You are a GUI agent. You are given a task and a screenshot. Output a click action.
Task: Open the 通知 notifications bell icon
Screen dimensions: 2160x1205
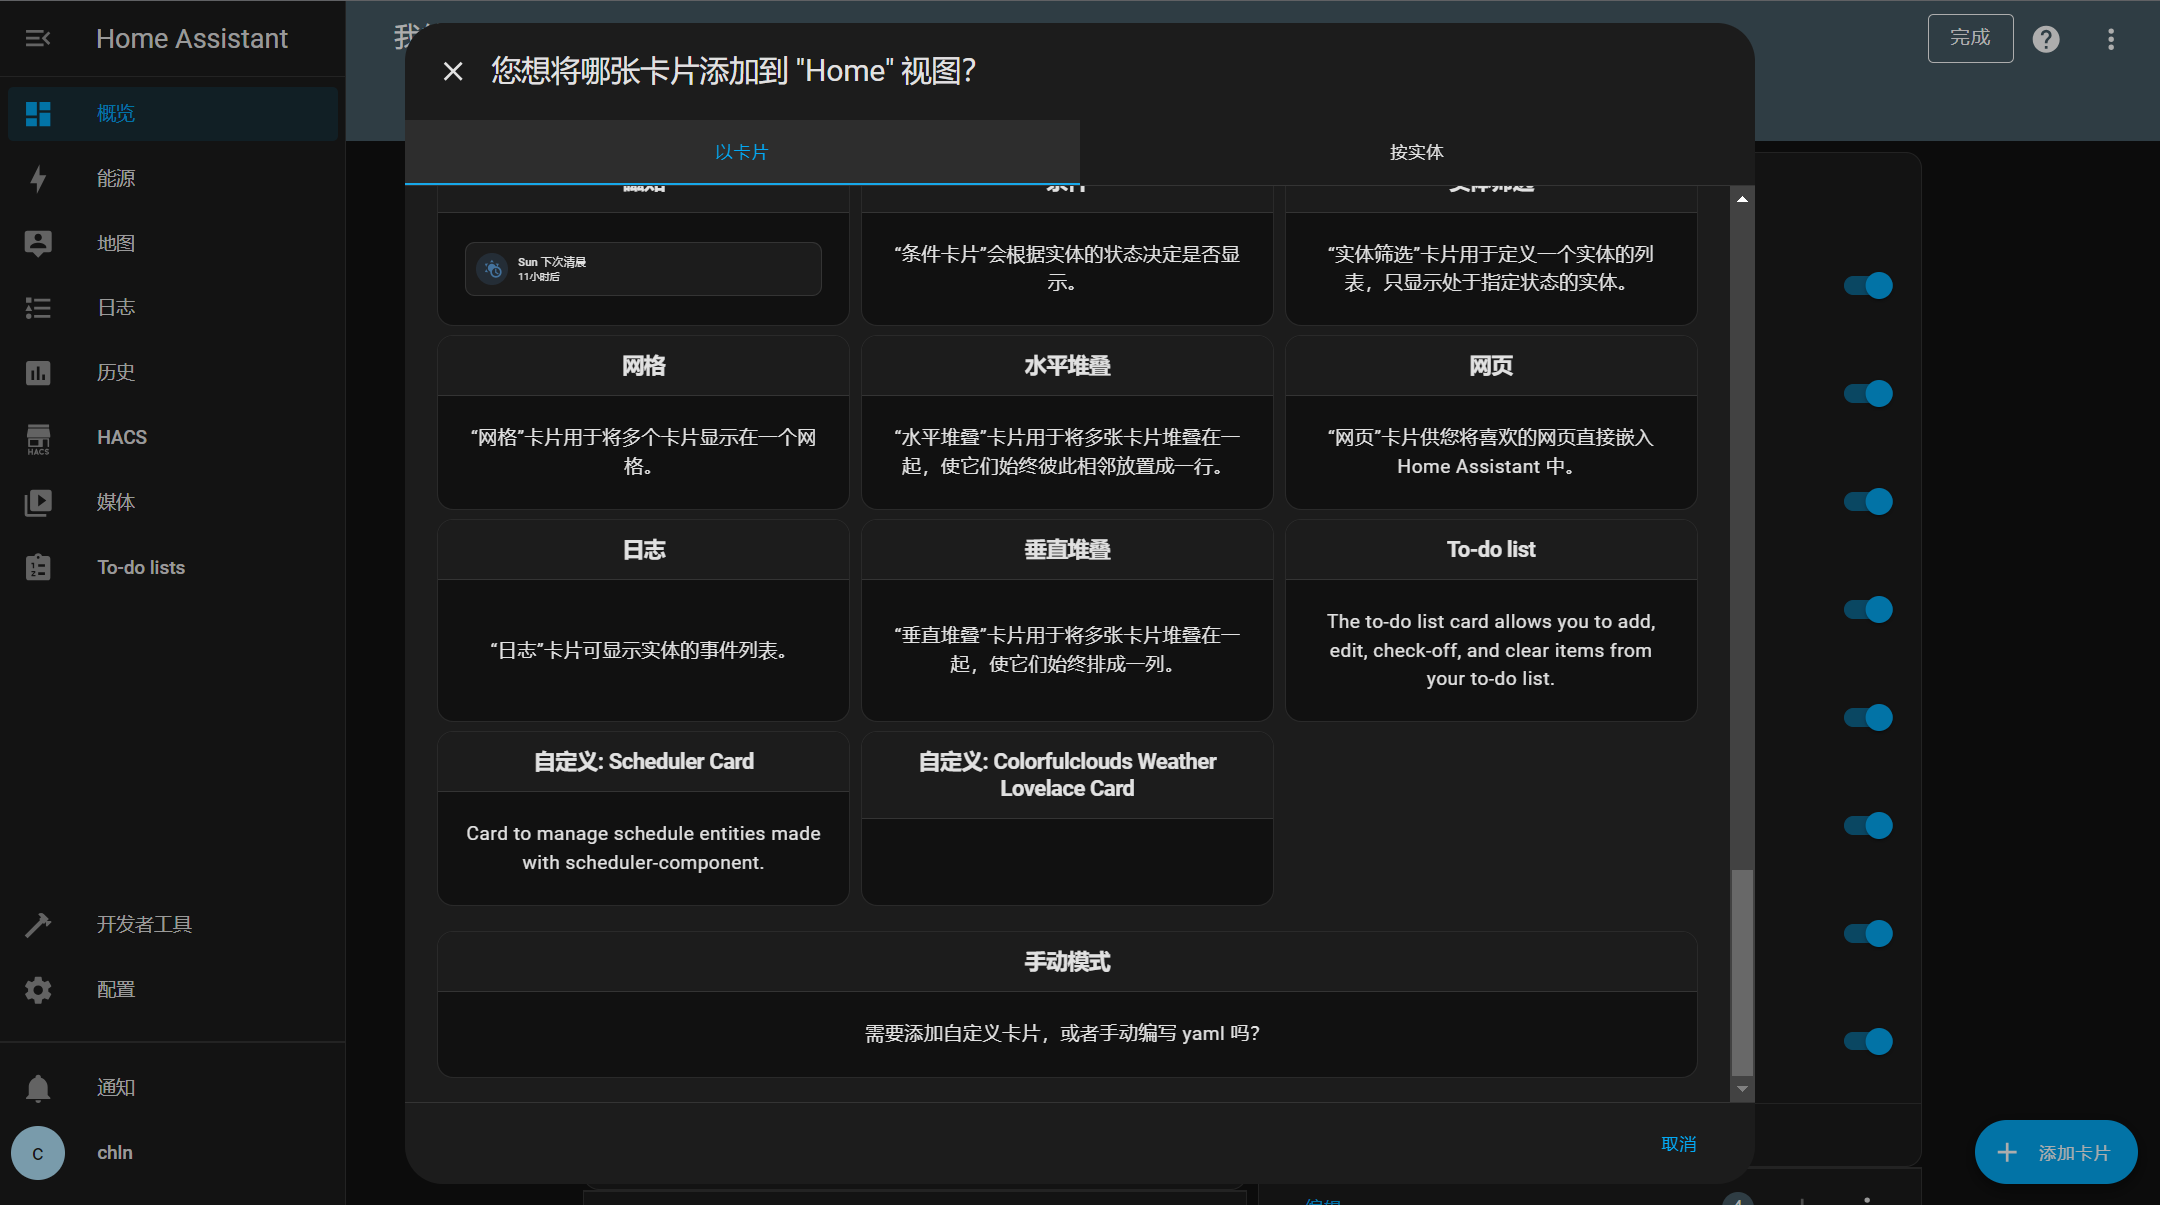click(38, 1088)
